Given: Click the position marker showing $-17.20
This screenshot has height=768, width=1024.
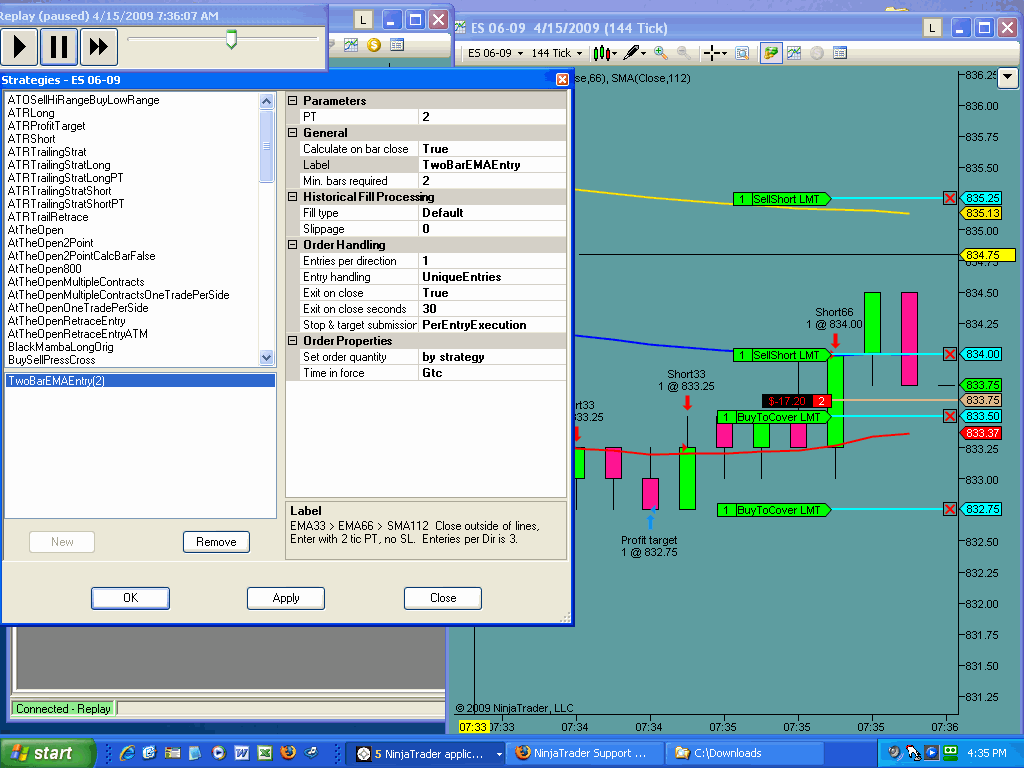Looking at the screenshot, I should (x=796, y=401).
